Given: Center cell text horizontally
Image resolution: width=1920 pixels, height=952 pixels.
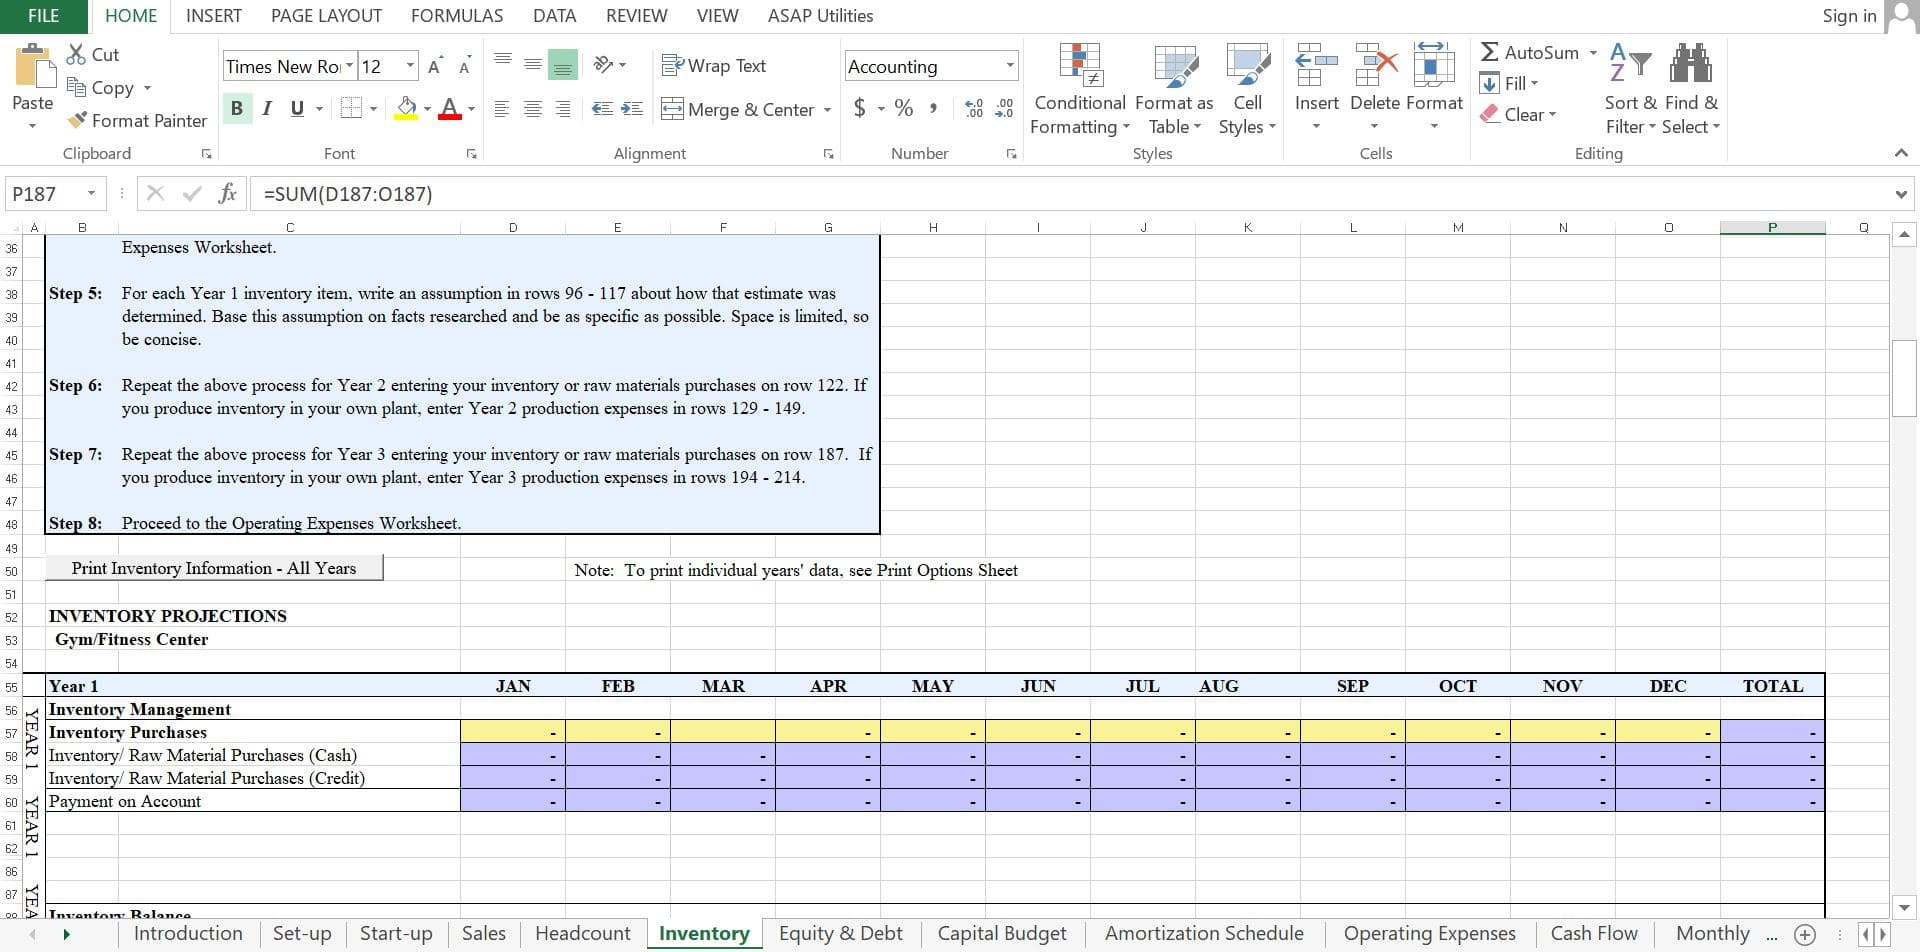Looking at the screenshot, I should tap(533, 109).
